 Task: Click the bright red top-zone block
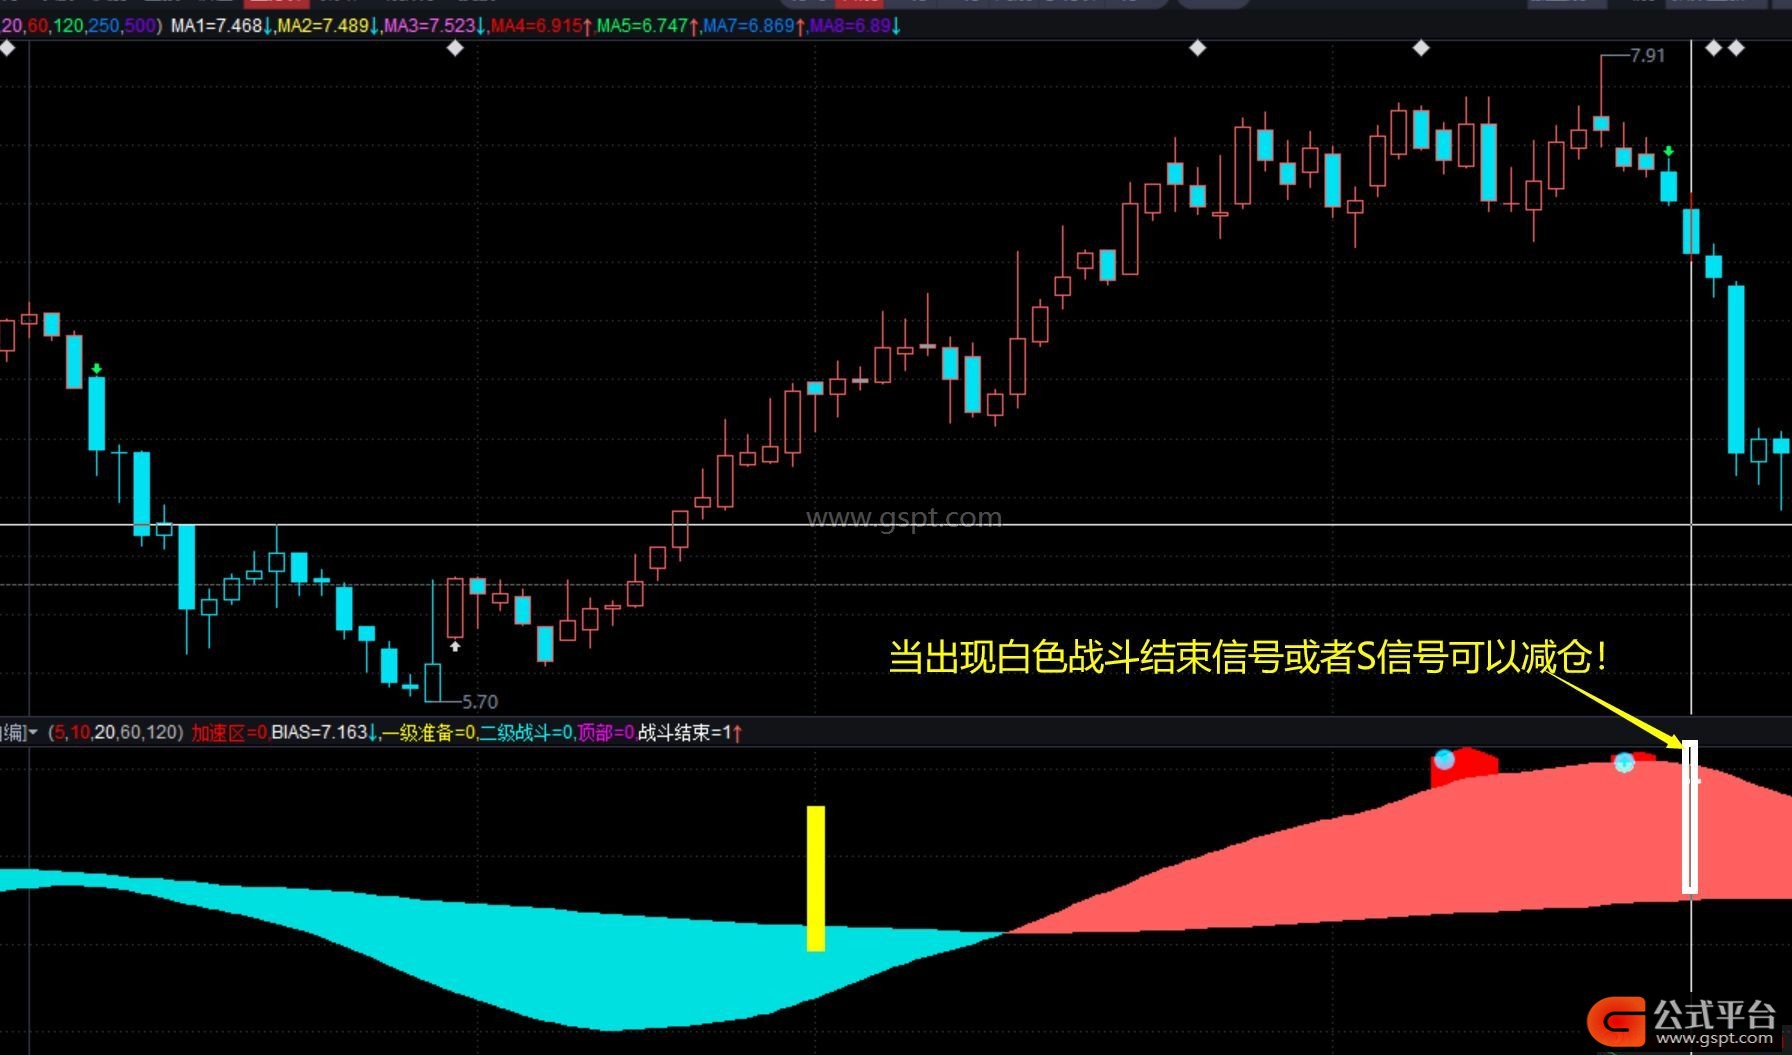[1470, 765]
